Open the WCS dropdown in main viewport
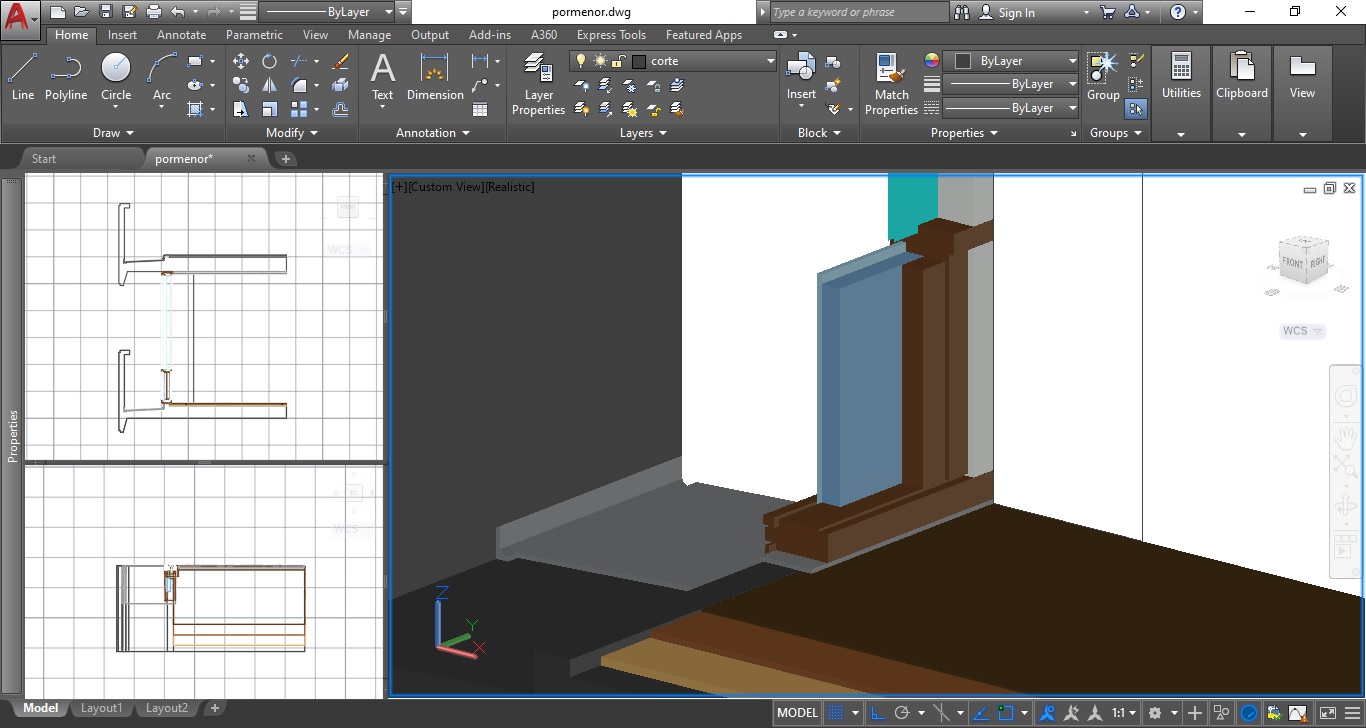The width and height of the screenshot is (1366, 728). pos(1302,331)
